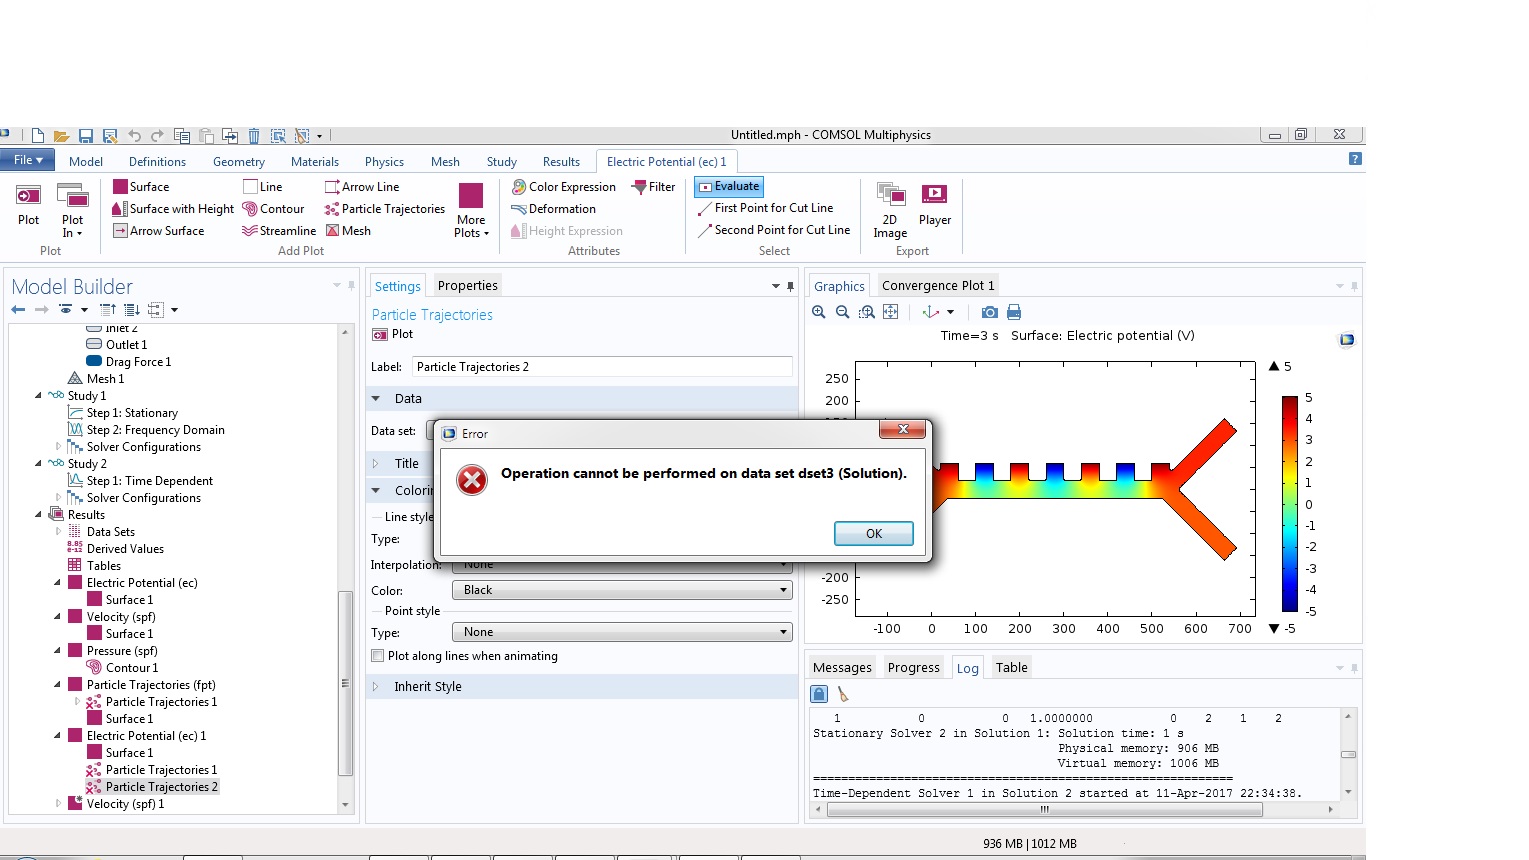Viewport: 1529px width, 860px height.
Task: Zoom in on the graphics view
Action: coord(819,312)
